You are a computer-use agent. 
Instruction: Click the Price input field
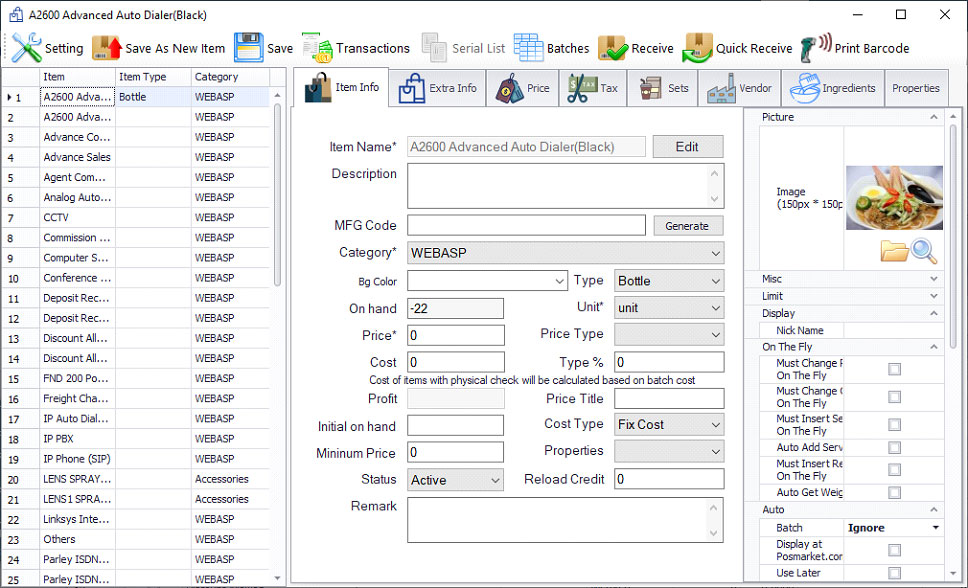tap(456, 335)
